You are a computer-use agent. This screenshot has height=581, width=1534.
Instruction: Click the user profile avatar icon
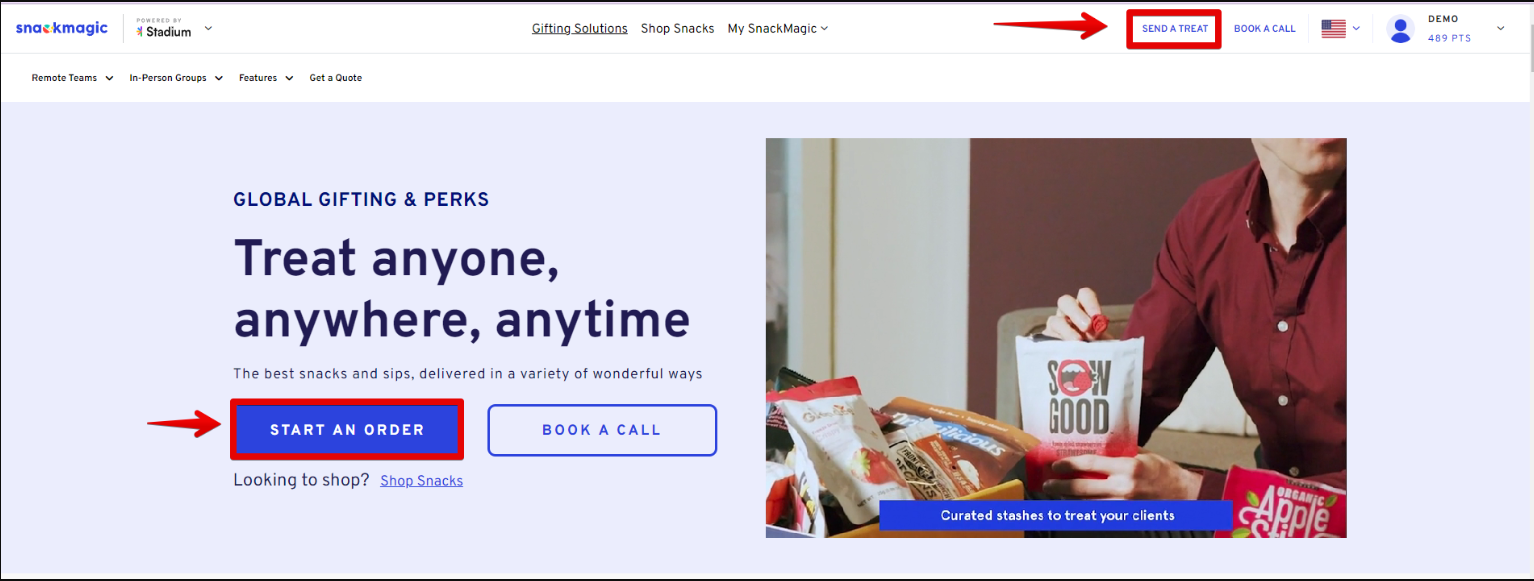point(1401,29)
